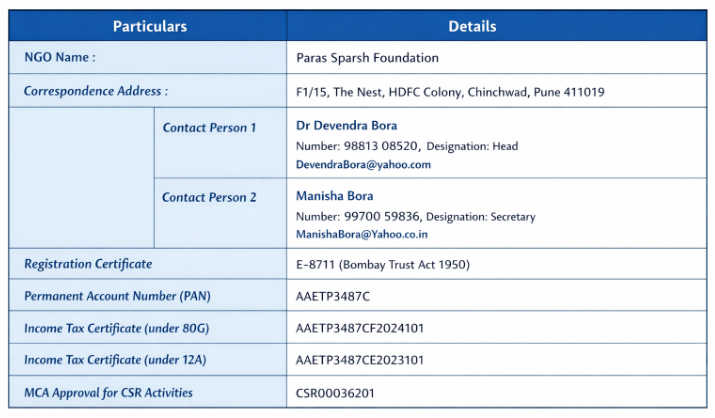Select the NGO Name label
Image resolution: width=715 pixels, height=418 pixels.
59,57
